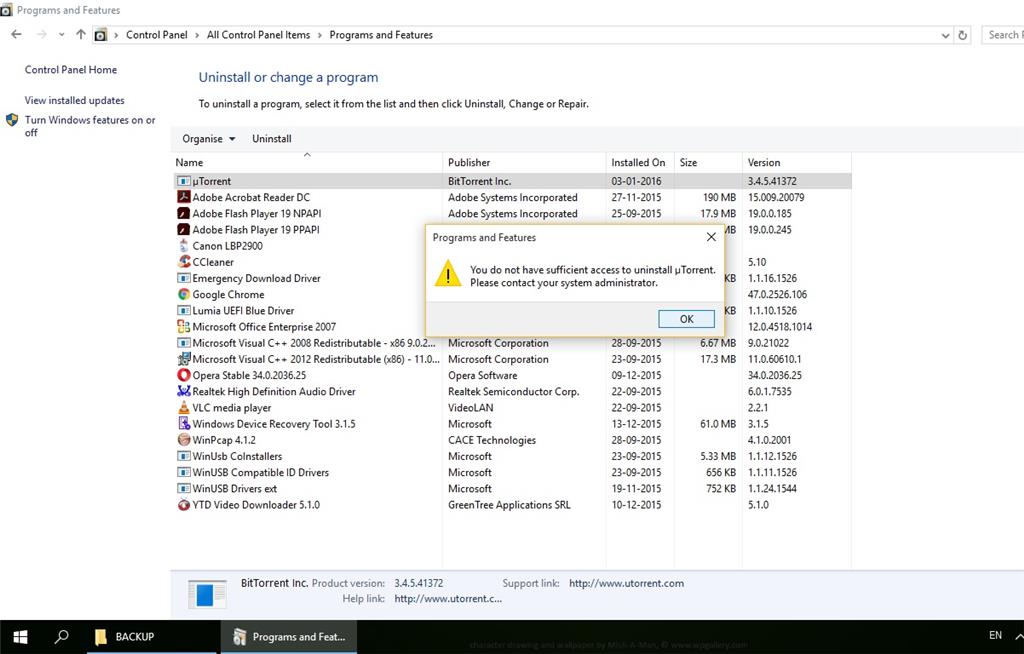Click the YTD Video Downloader icon
The width and height of the screenshot is (1024, 654).
184,504
